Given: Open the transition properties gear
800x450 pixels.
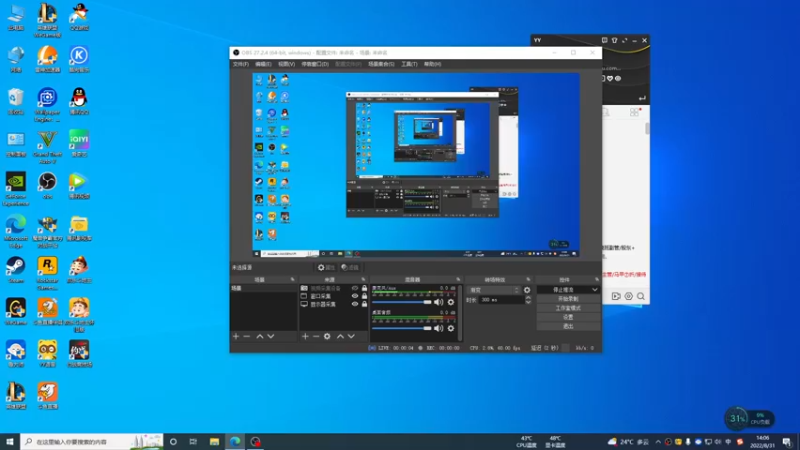Looking at the screenshot, I should pos(527,290).
